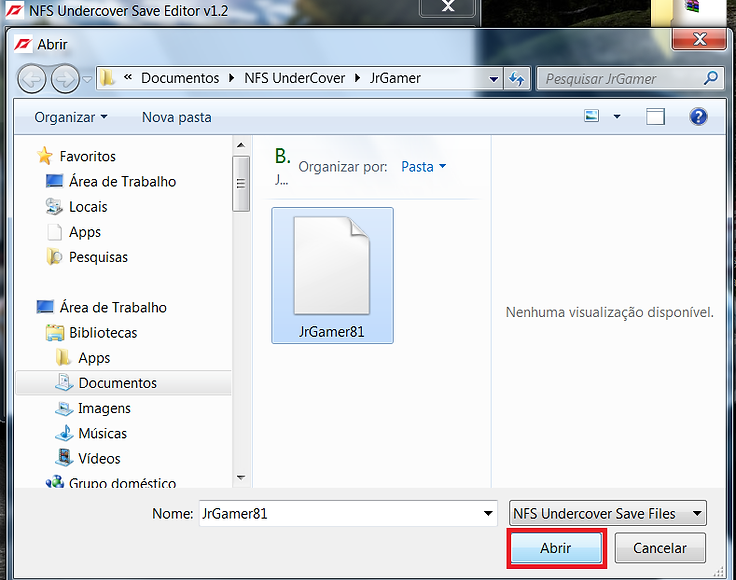This screenshot has width=736, height=580.
Task: Click navigation pane scroll down arrow
Action: click(241, 478)
